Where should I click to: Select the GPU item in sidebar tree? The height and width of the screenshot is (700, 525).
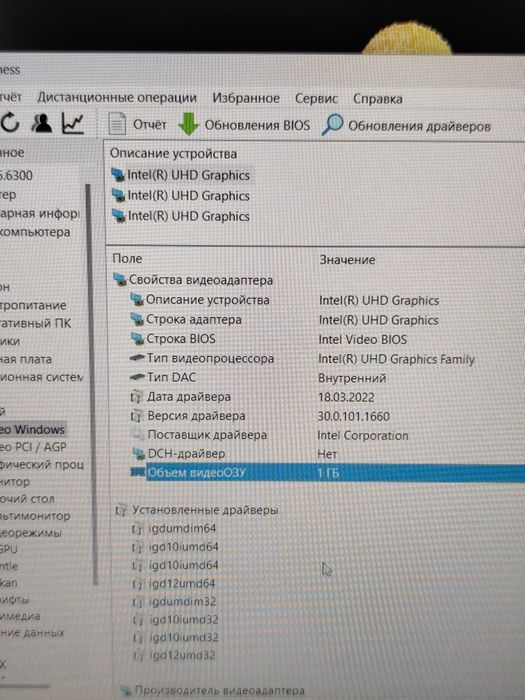click(x=9, y=549)
